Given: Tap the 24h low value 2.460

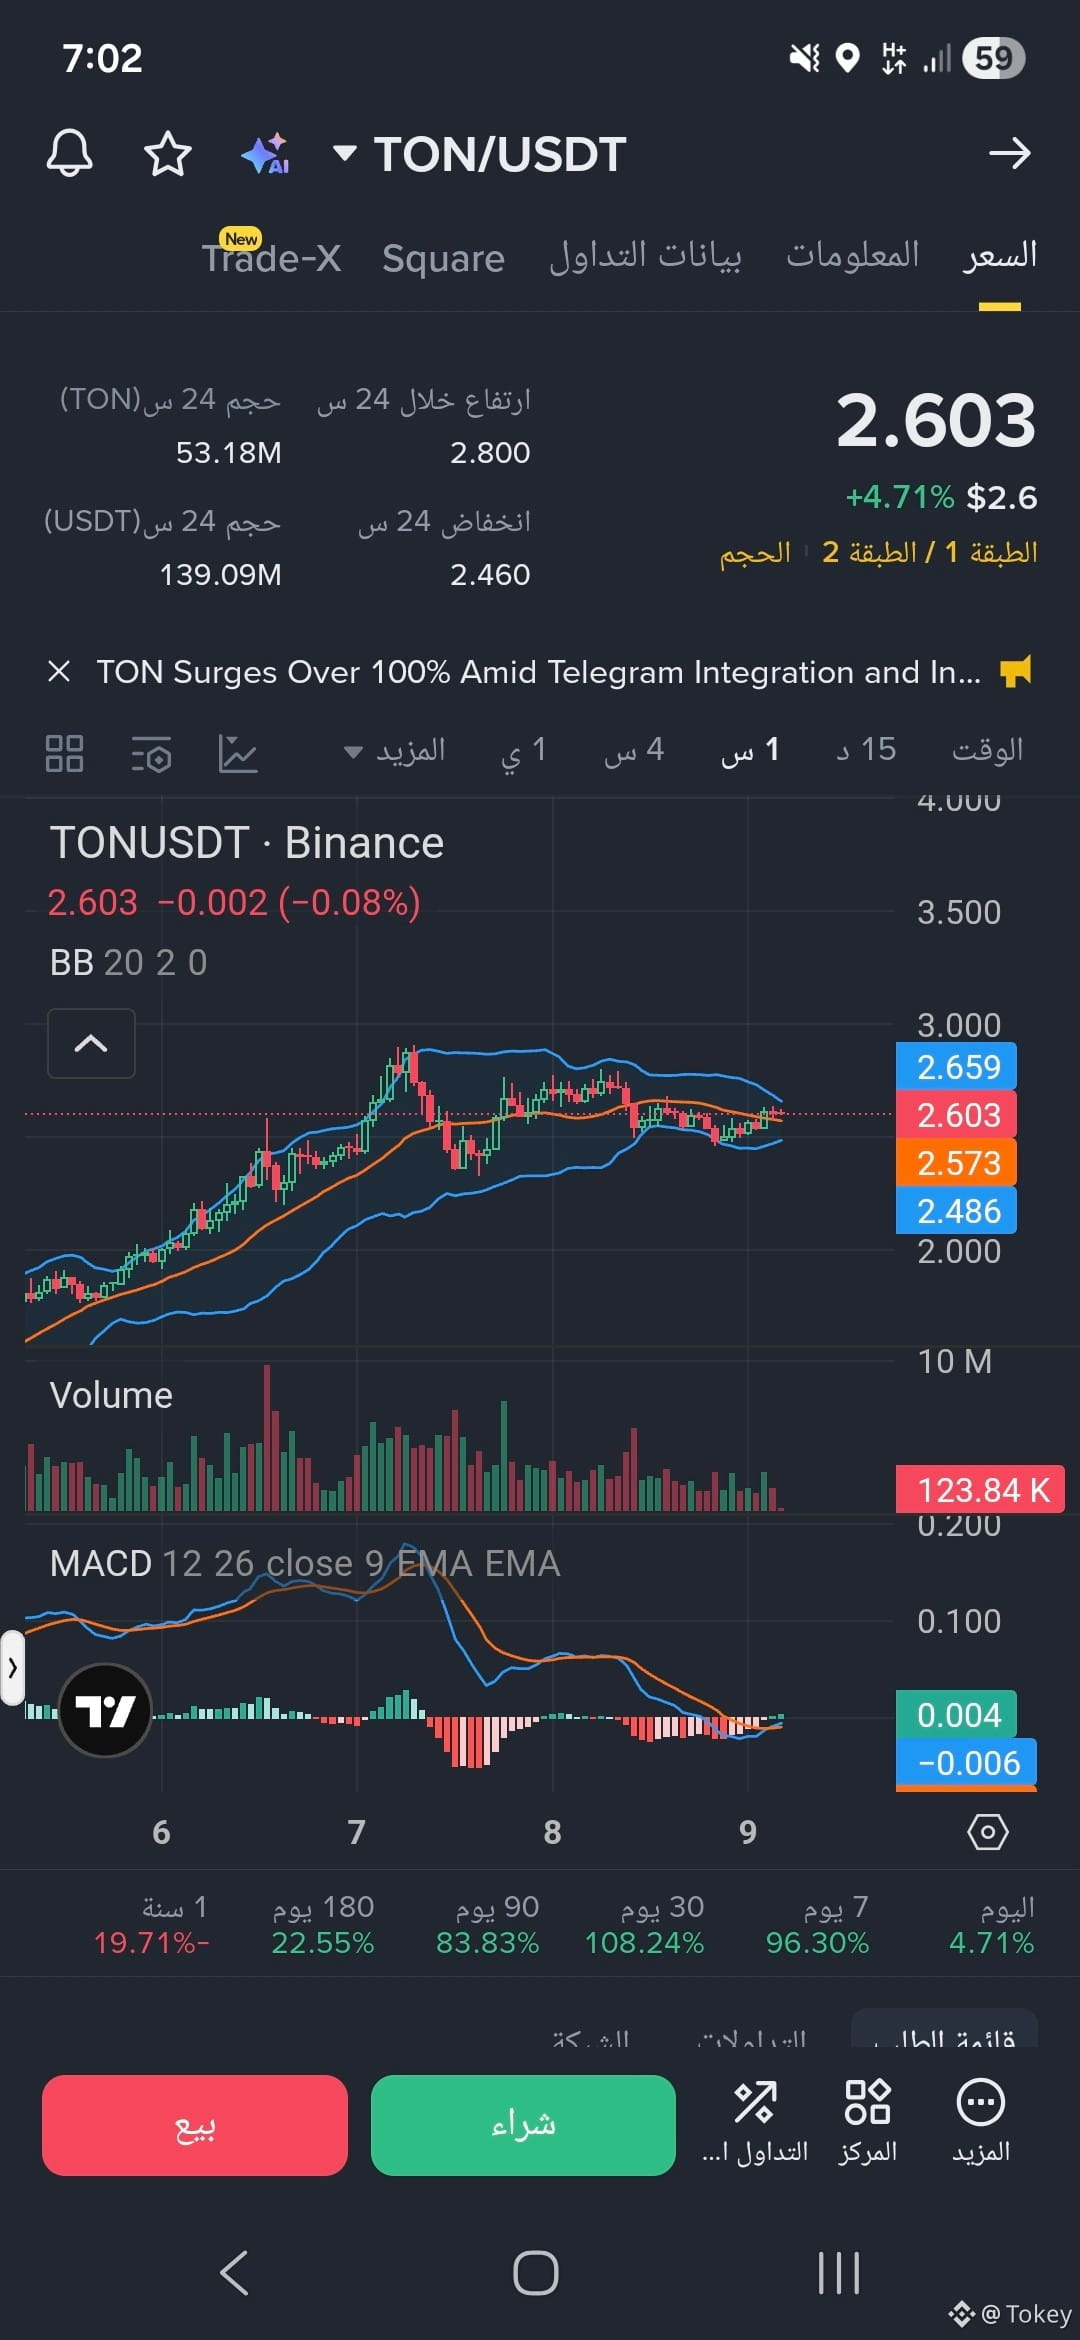Looking at the screenshot, I should click(490, 575).
